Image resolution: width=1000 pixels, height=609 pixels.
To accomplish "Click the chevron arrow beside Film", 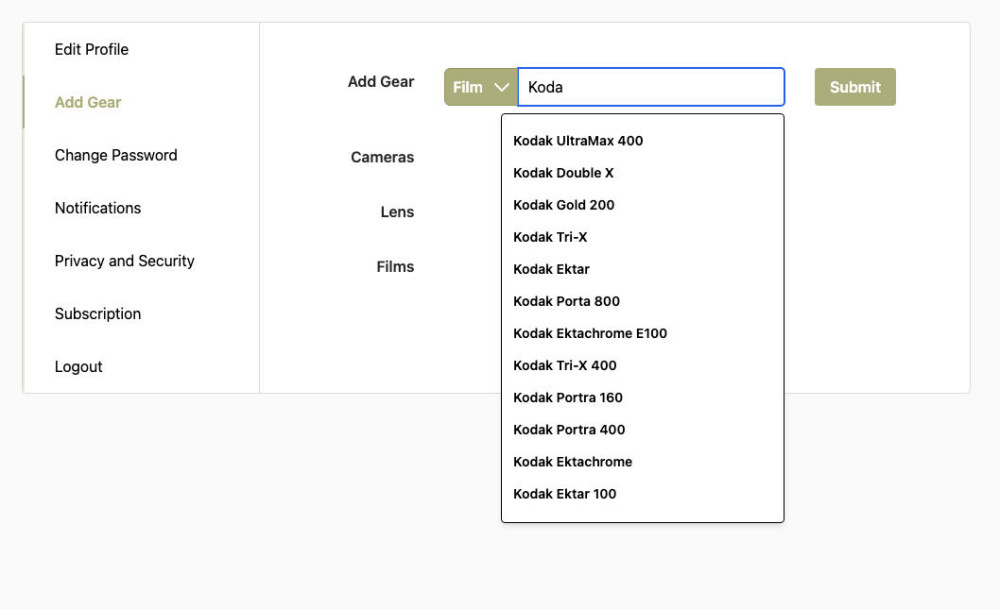I will click(502, 87).
